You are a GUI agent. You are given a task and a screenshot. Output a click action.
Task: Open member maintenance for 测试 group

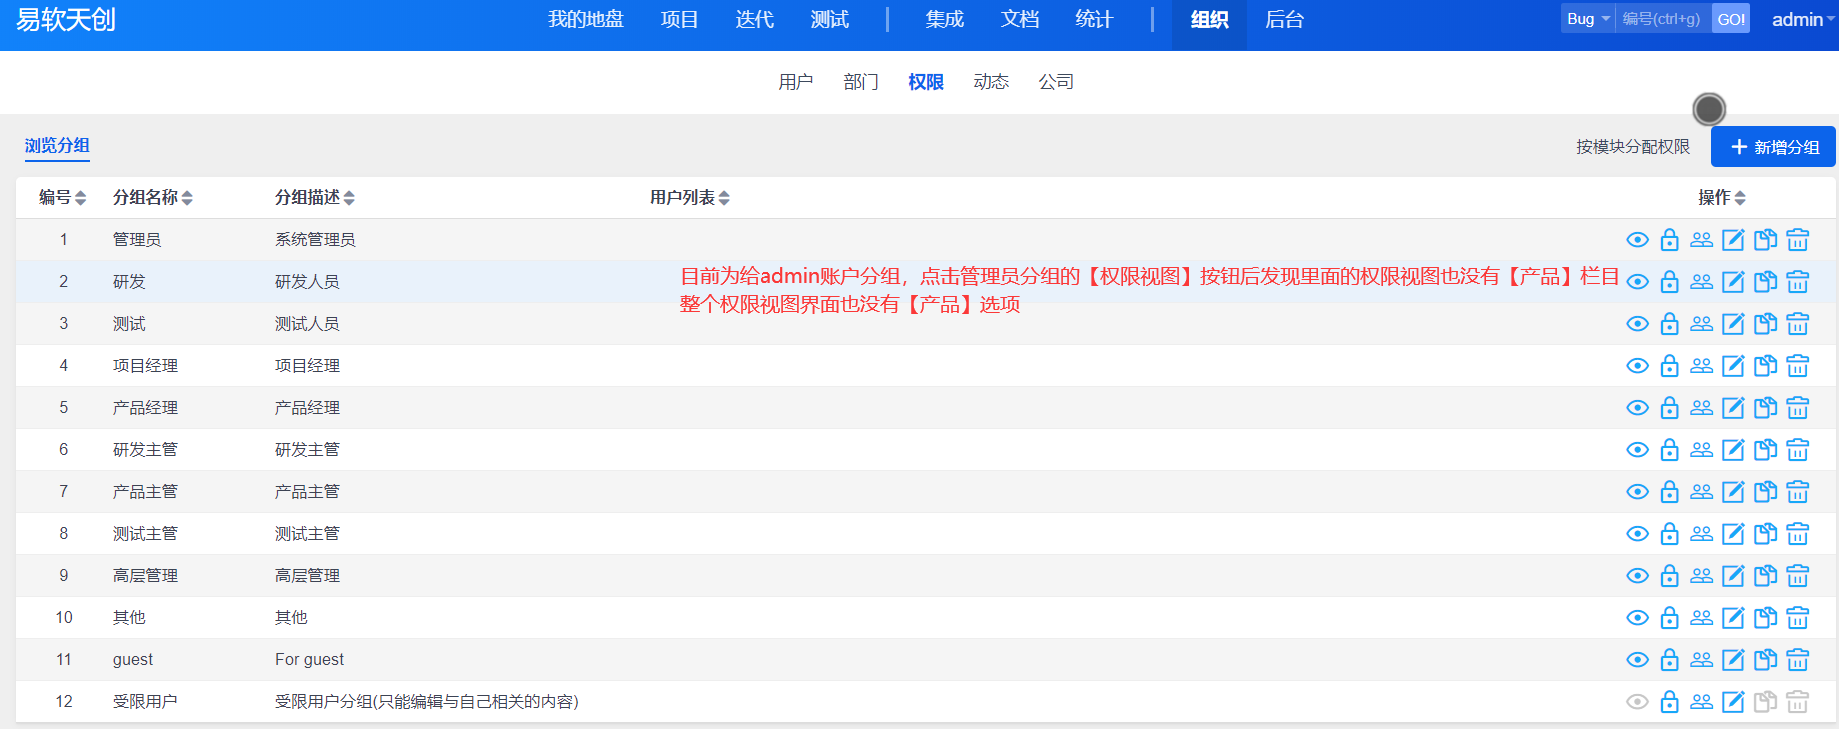coord(1701,324)
